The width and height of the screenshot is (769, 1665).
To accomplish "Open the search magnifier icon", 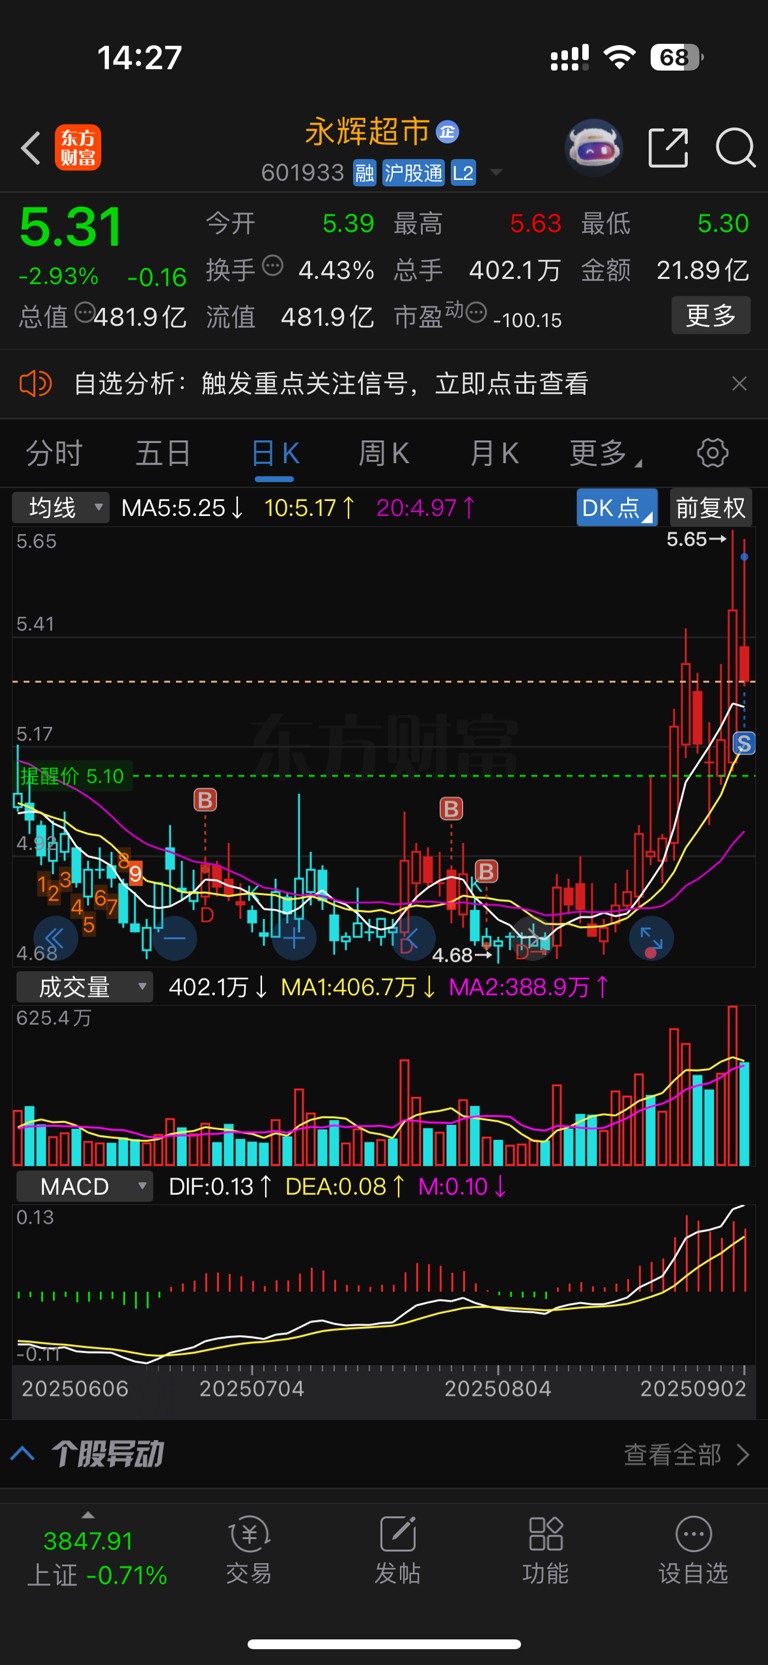I will tap(735, 148).
